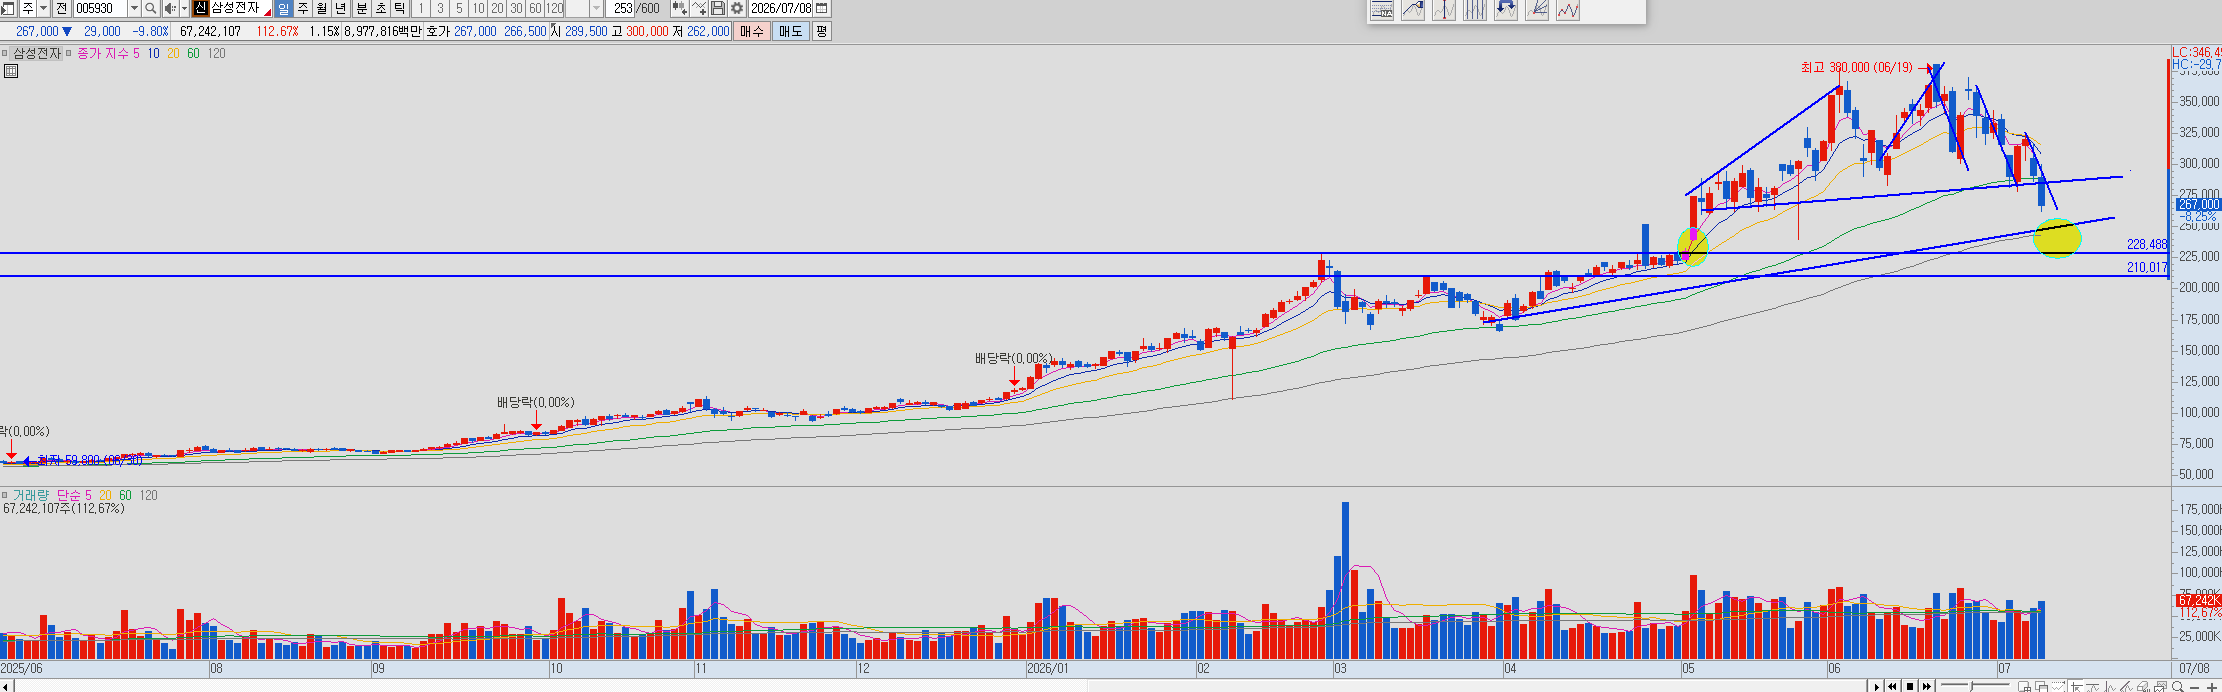The width and height of the screenshot is (2222, 692).
Task: Open the 주 market type dropdown arrow
Action: point(43,8)
